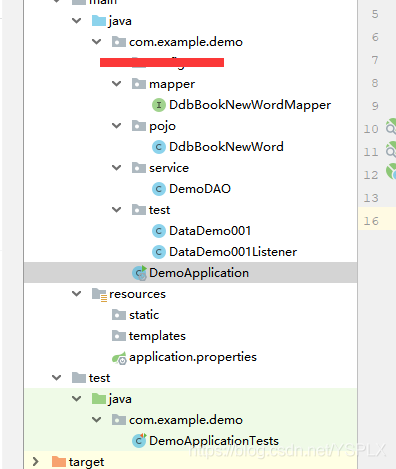Expand the target folder
The image size is (396, 469).
point(35,462)
